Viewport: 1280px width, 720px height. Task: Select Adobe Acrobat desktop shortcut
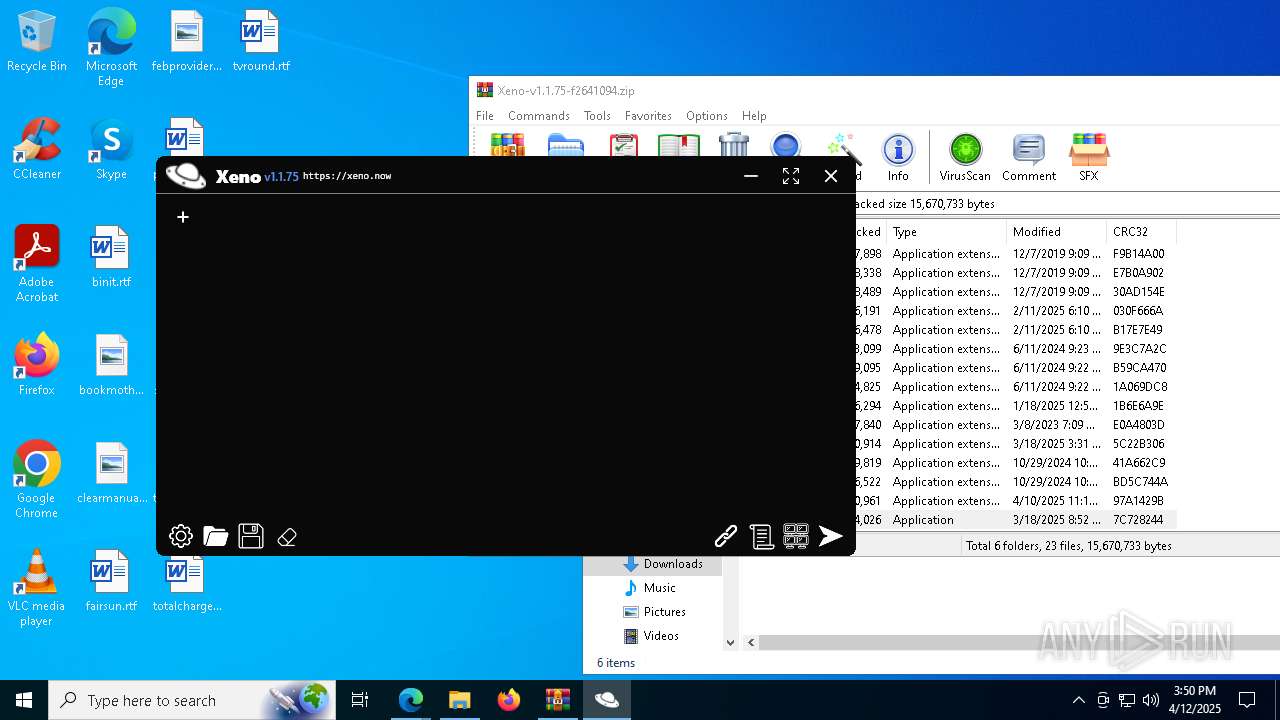pos(37,264)
